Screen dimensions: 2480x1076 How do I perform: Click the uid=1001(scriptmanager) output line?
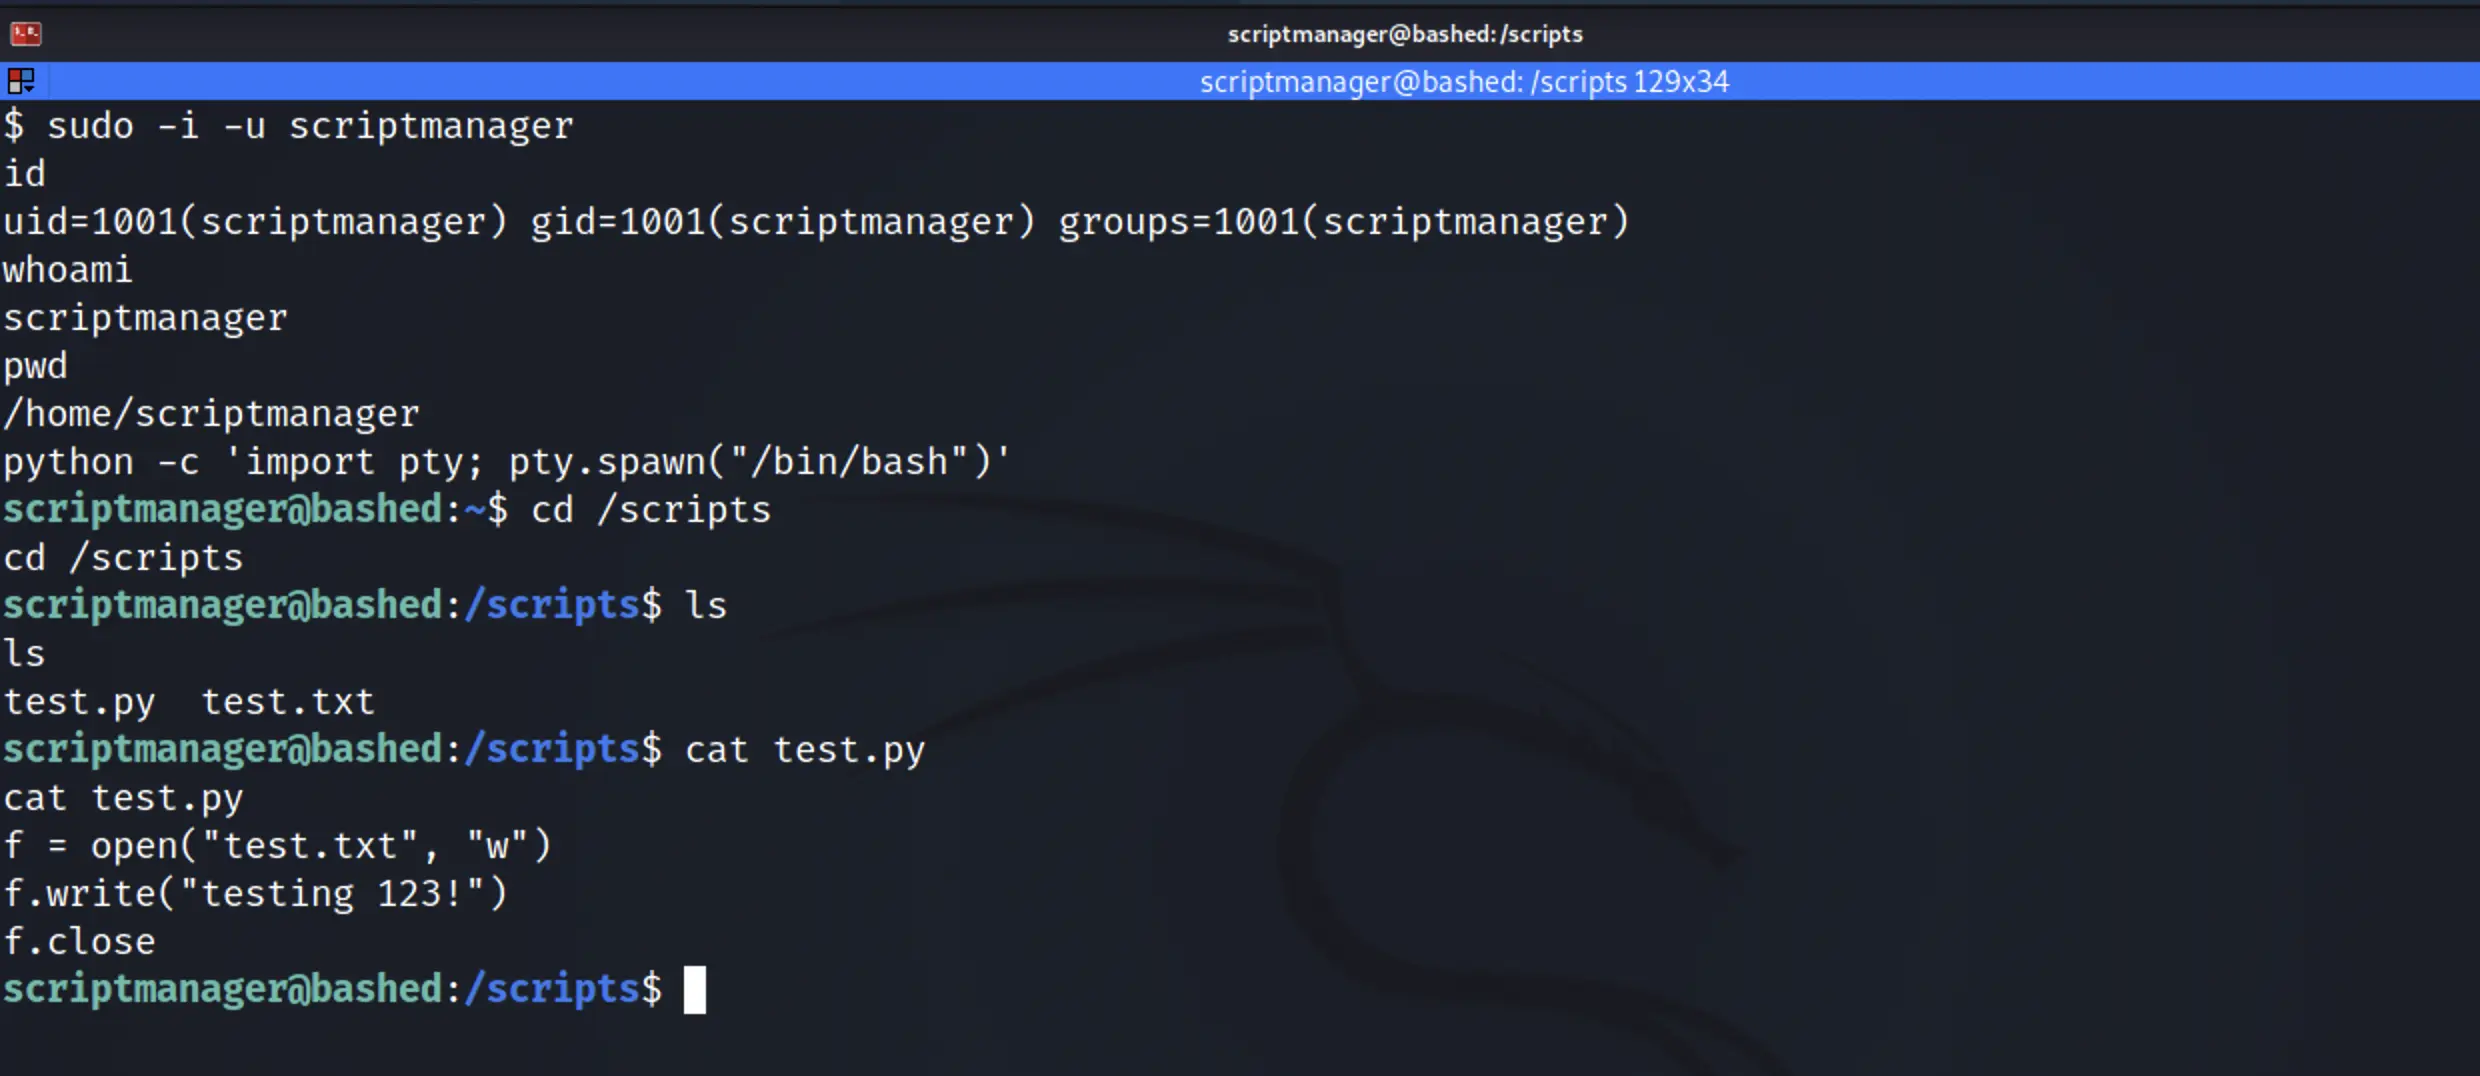816,221
